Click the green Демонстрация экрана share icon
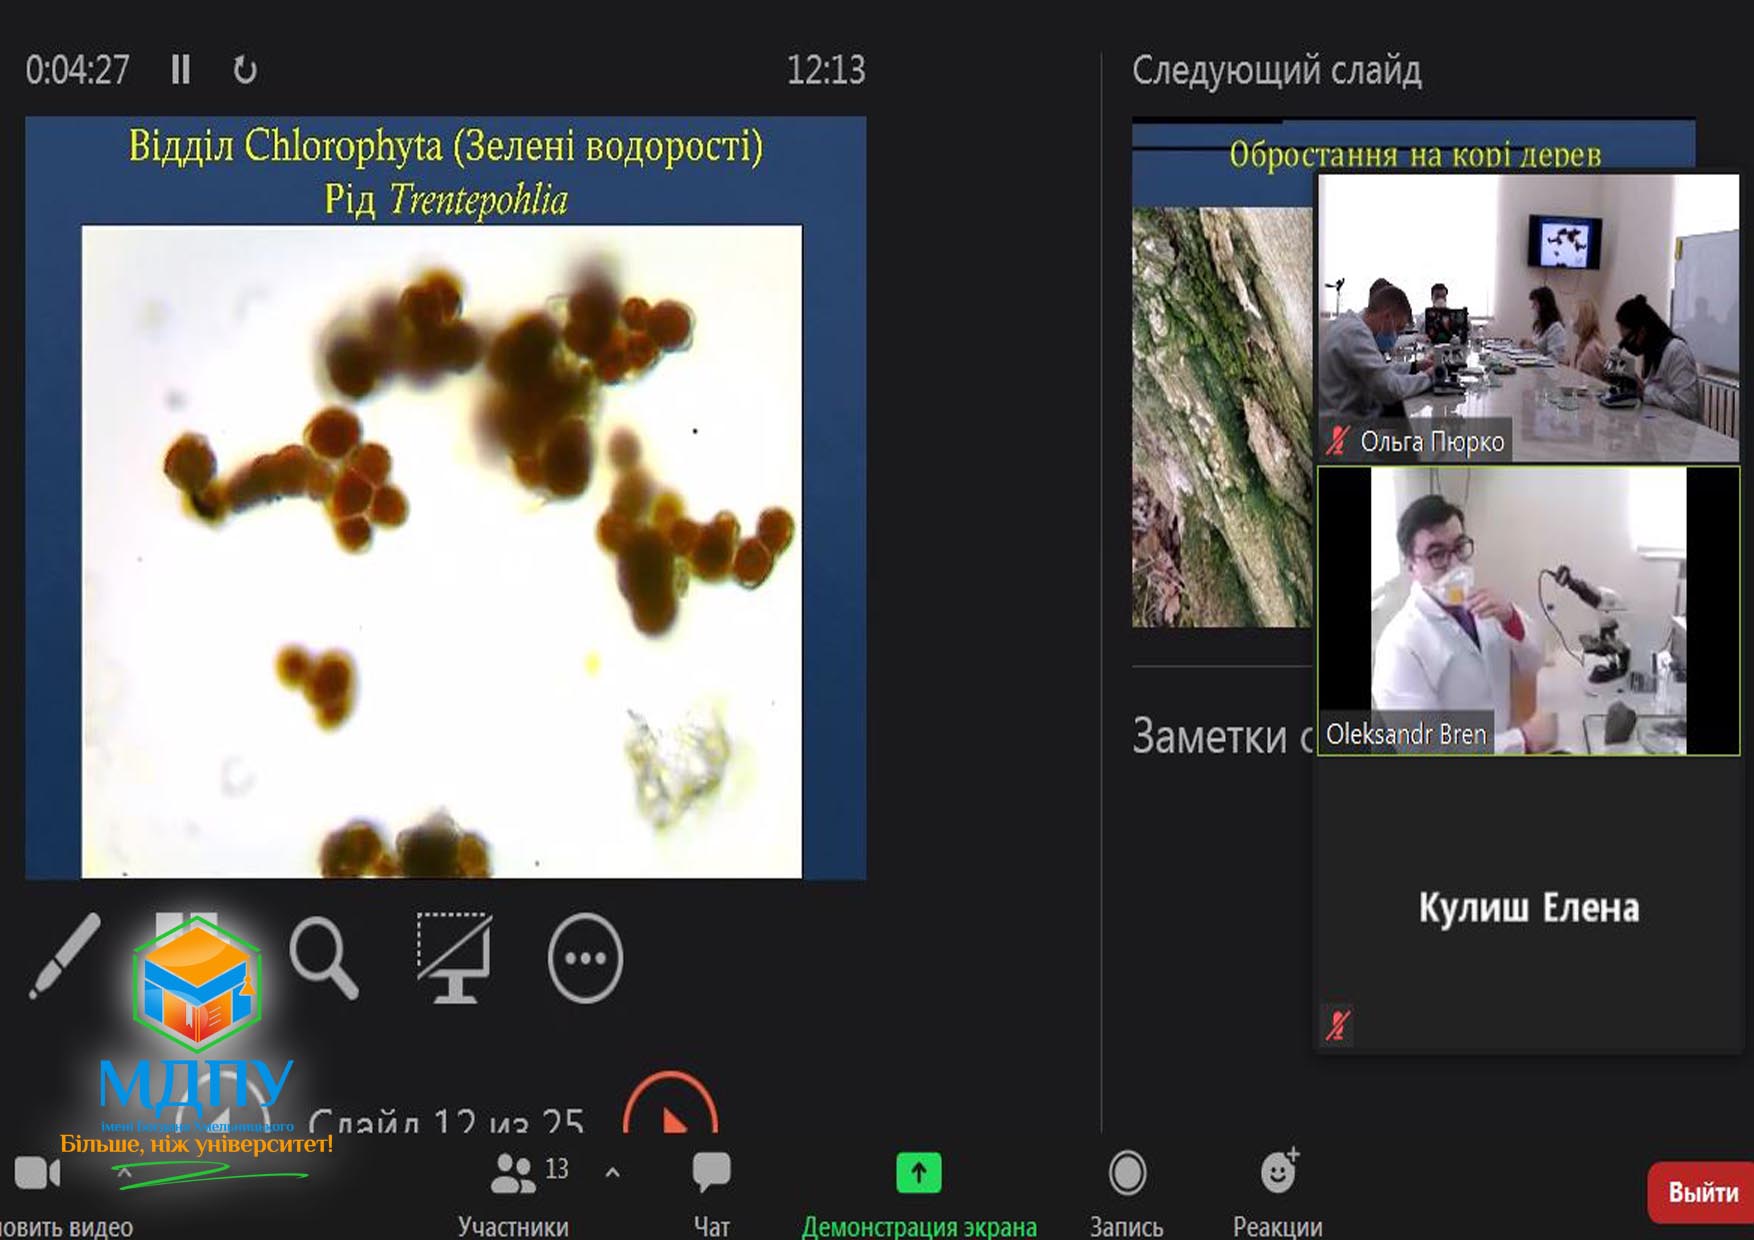The image size is (1754, 1240). [x=918, y=1173]
